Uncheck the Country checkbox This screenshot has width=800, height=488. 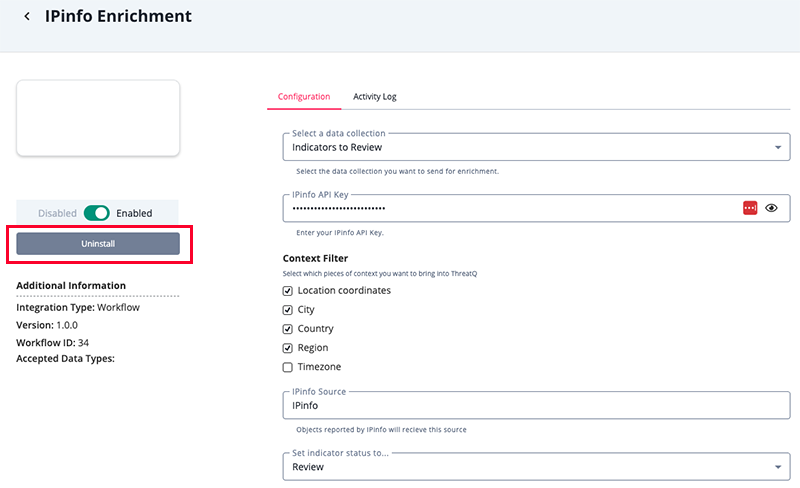click(x=288, y=329)
